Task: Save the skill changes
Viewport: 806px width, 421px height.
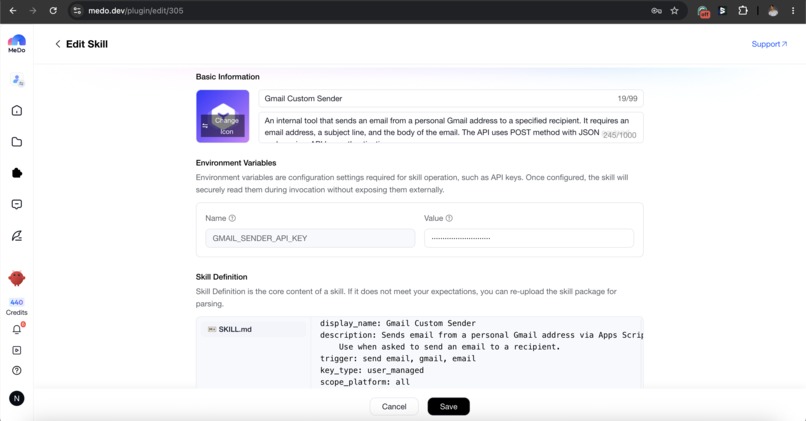Action: tap(448, 407)
